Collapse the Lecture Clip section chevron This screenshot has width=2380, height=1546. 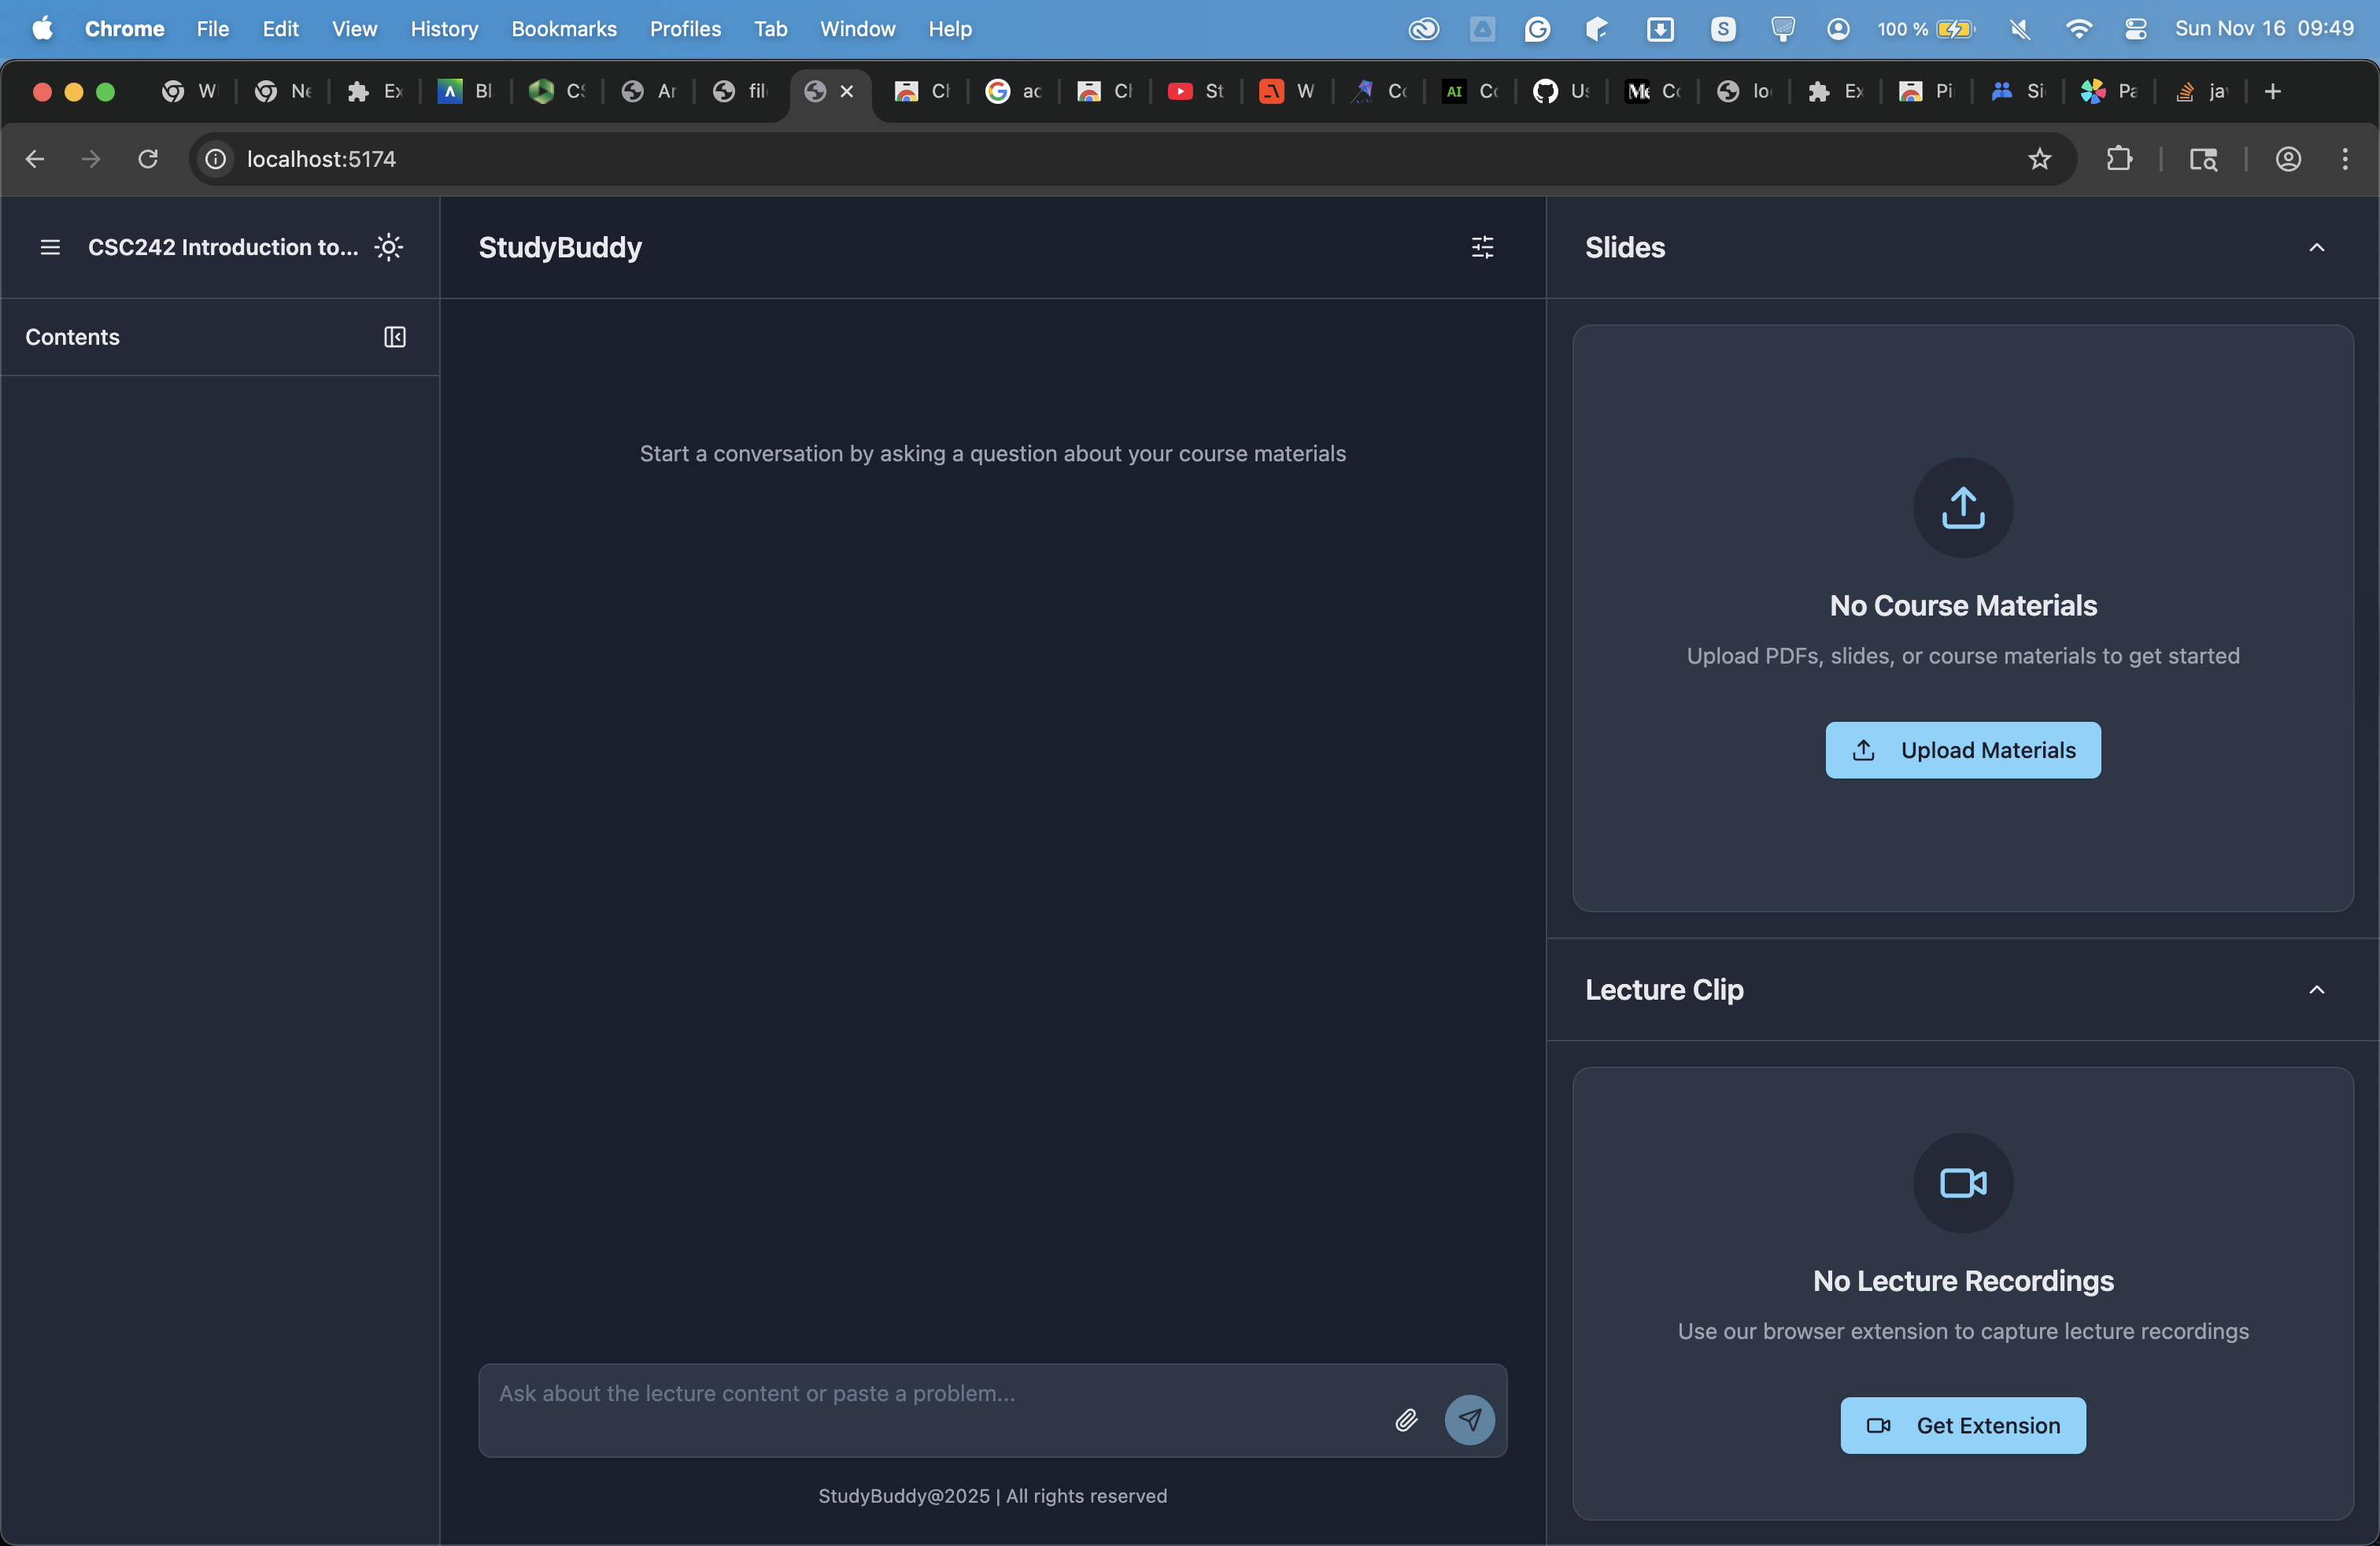pyautogui.click(x=2316, y=990)
